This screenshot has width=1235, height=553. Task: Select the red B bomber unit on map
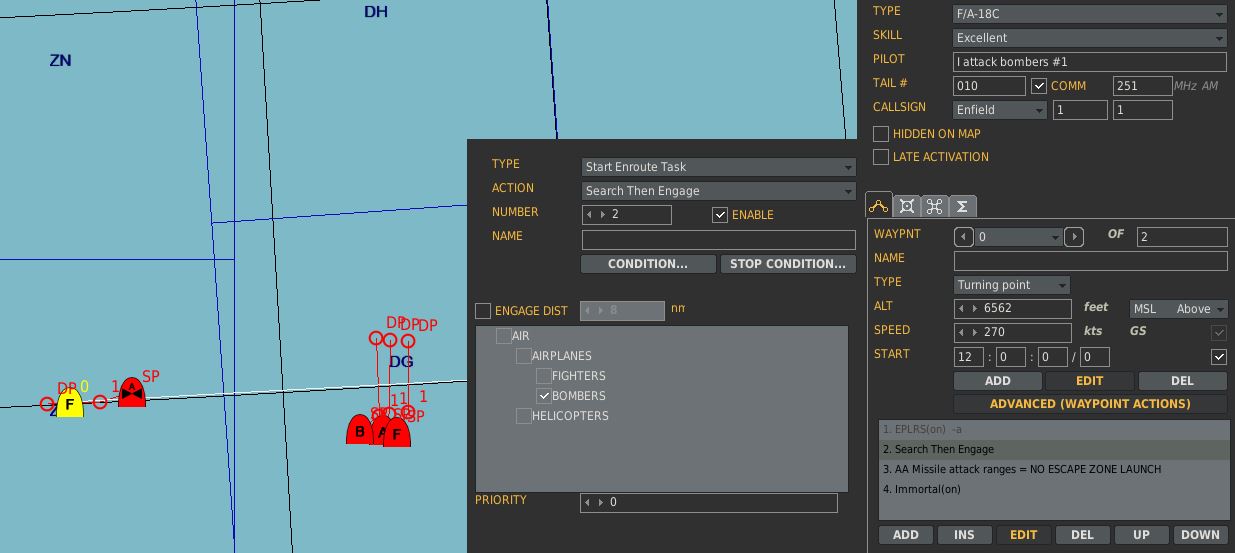coord(360,430)
